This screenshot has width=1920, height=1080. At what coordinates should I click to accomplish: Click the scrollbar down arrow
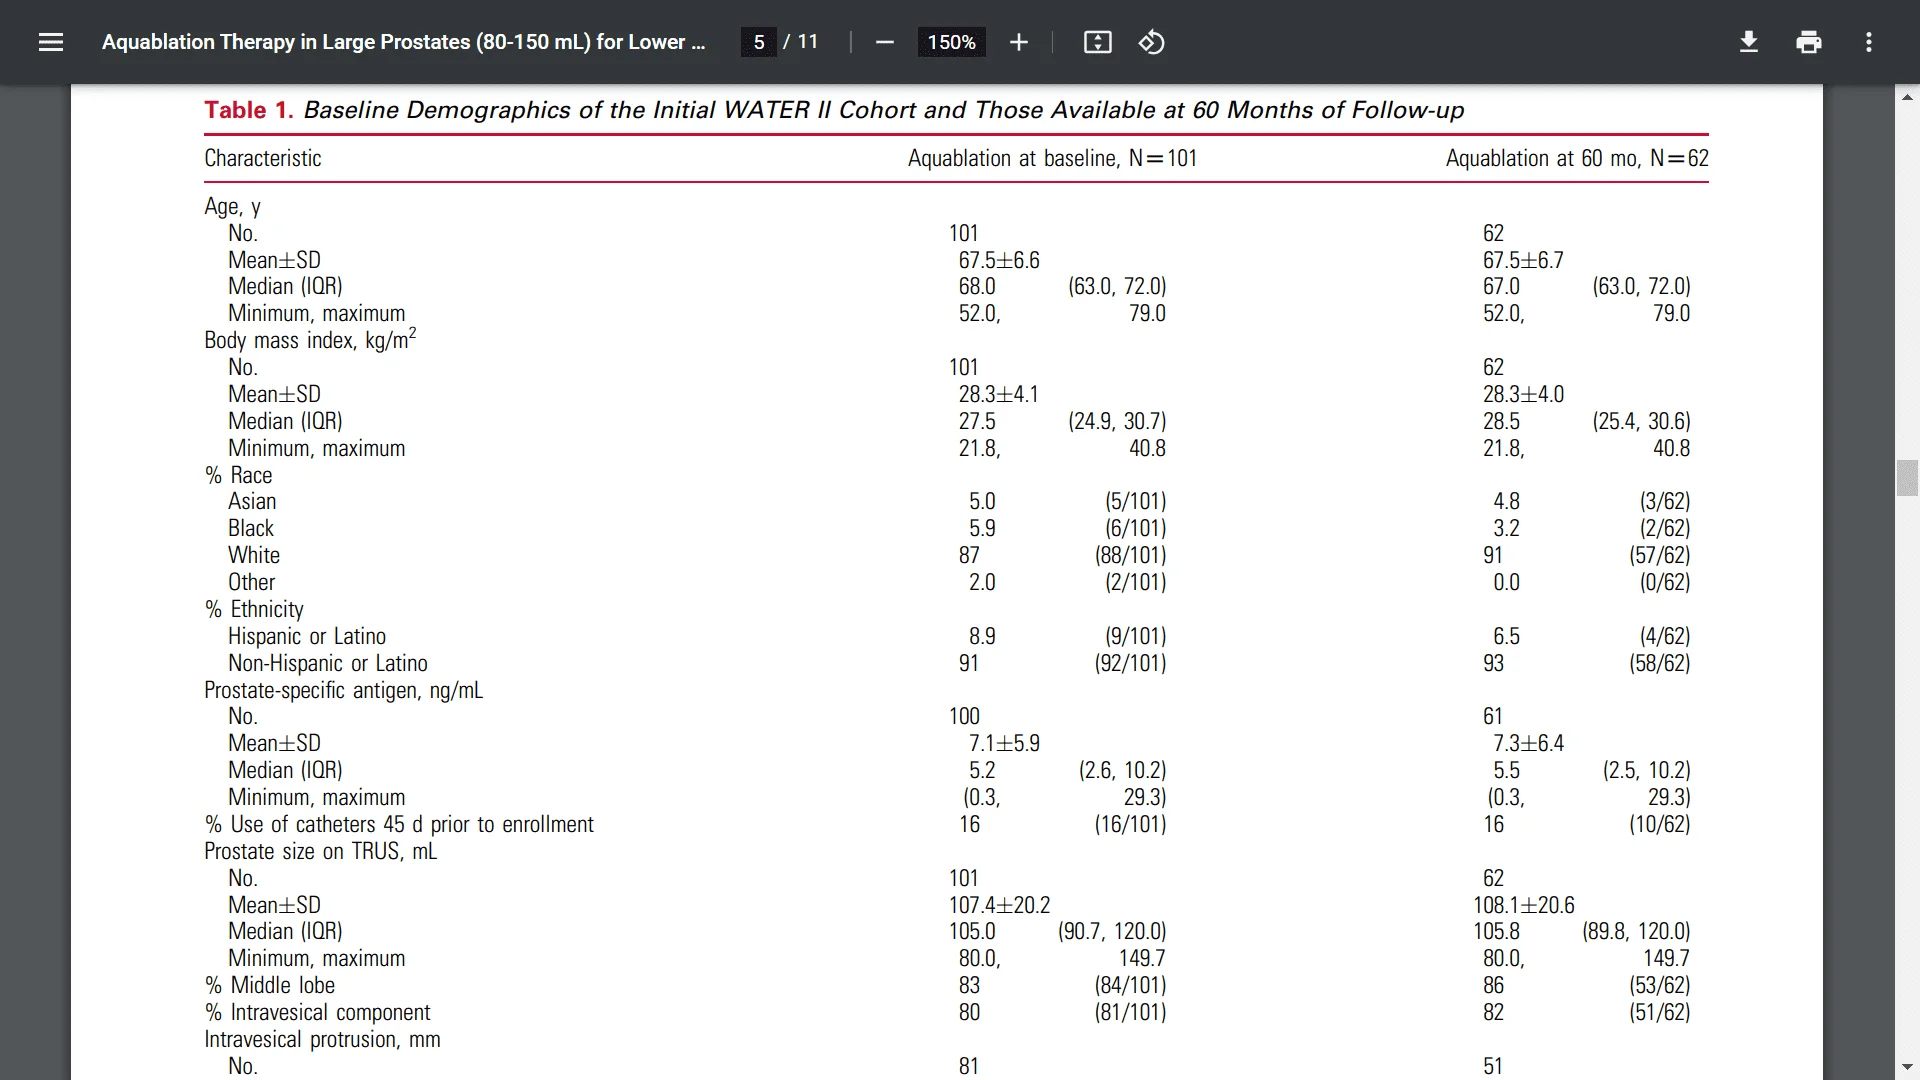1907,1068
